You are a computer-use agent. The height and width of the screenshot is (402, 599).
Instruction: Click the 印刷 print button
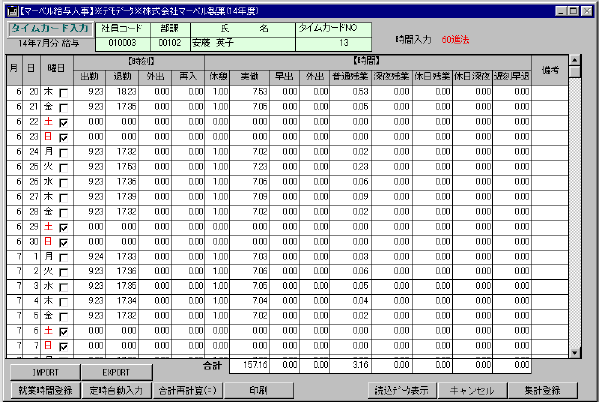pos(259,390)
